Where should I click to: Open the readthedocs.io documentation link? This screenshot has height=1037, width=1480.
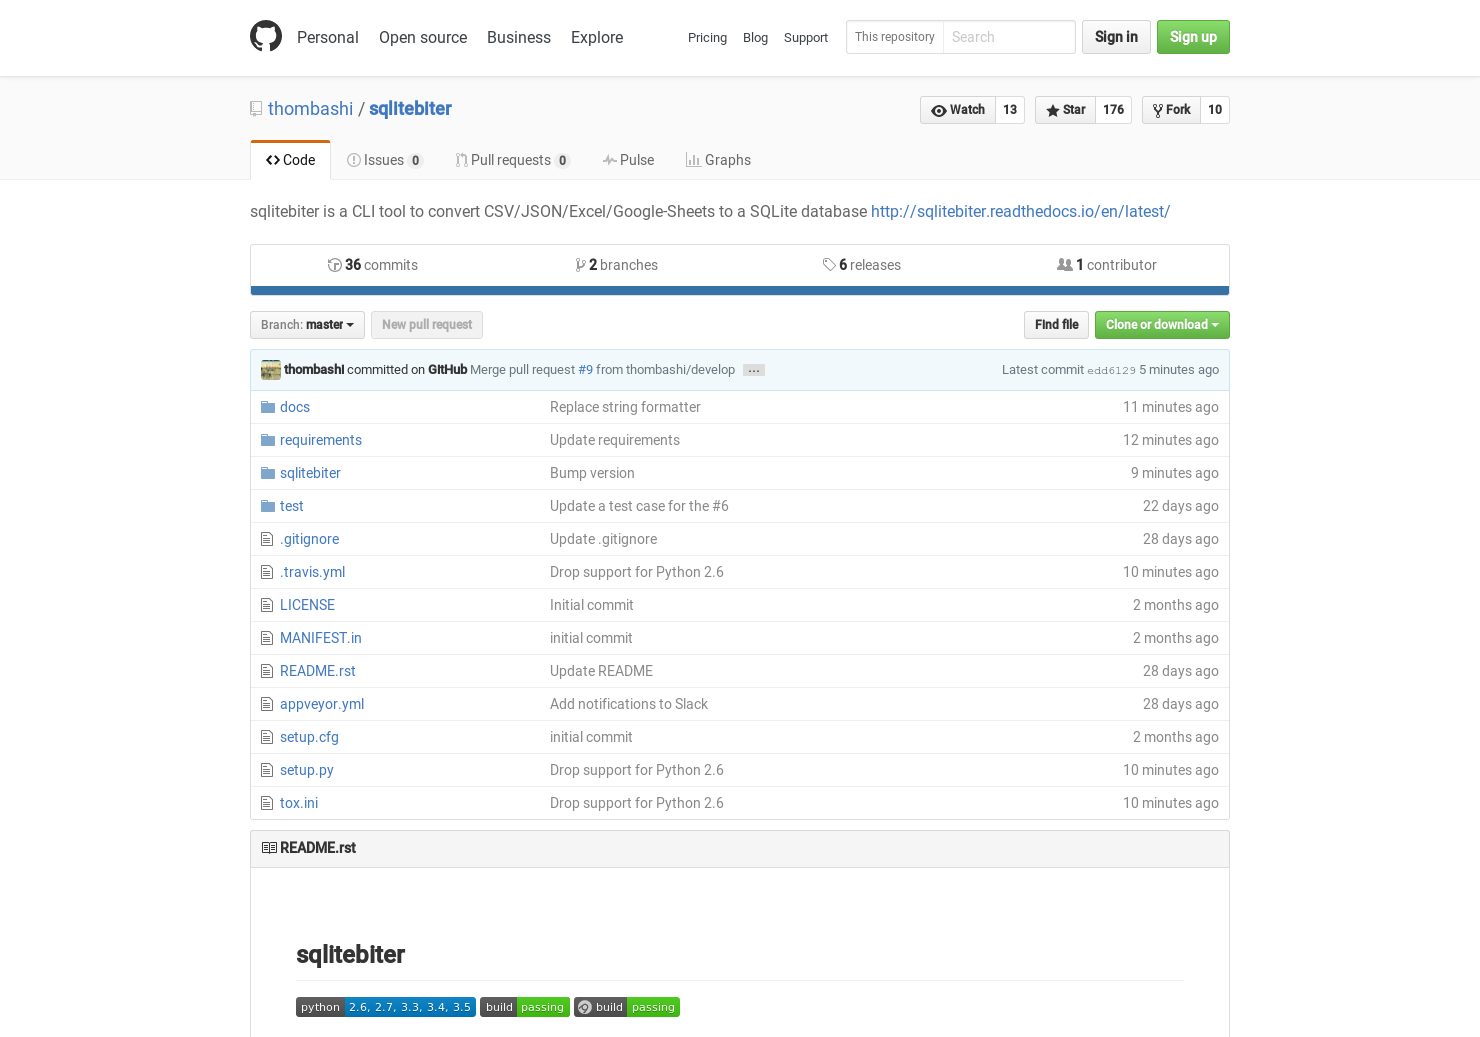pos(1020,212)
